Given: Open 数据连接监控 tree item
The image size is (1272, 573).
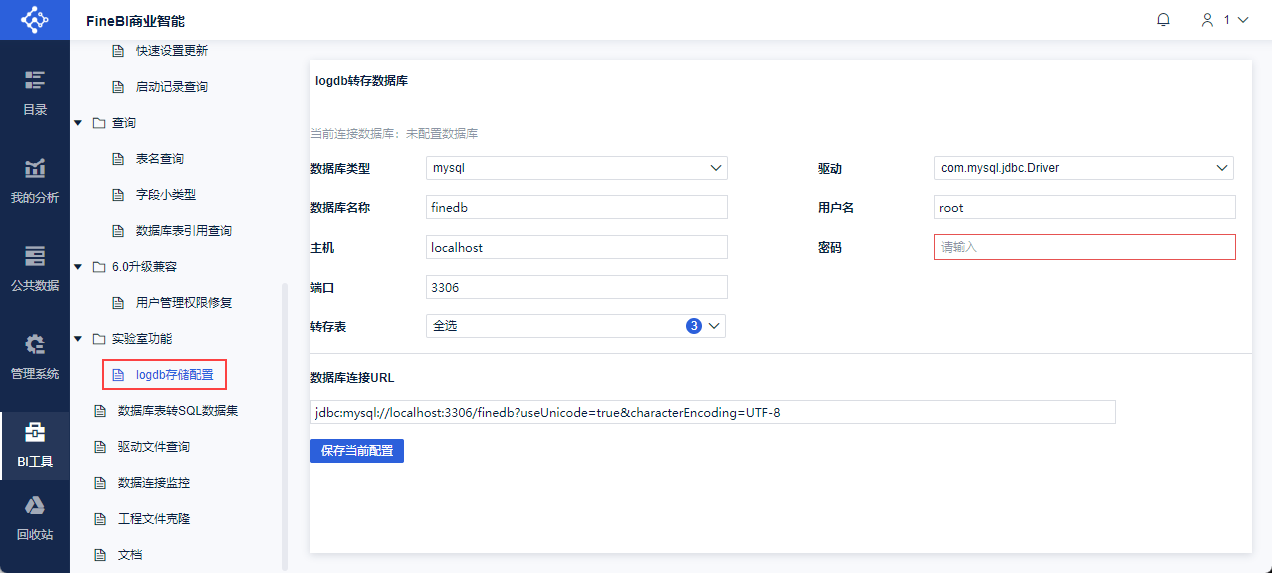Looking at the screenshot, I should point(154,483).
